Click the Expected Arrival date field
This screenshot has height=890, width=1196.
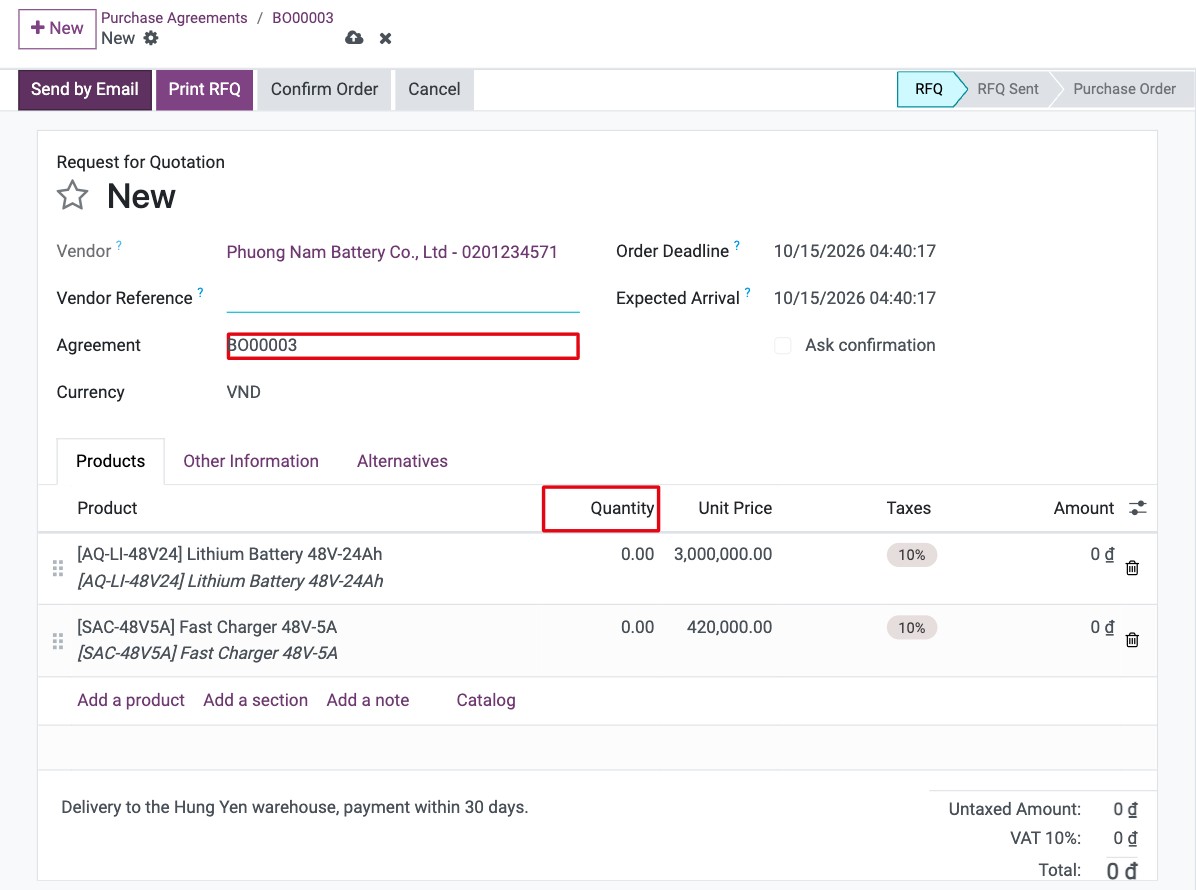(854, 298)
